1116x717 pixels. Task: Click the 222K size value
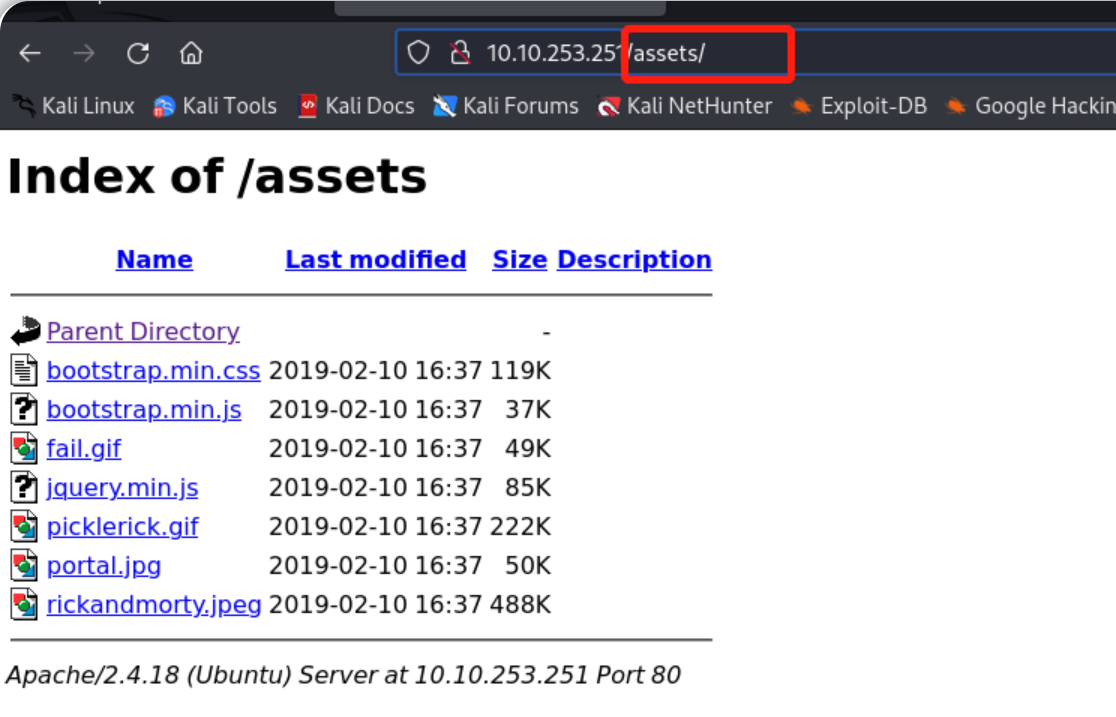[x=520, y=528]
